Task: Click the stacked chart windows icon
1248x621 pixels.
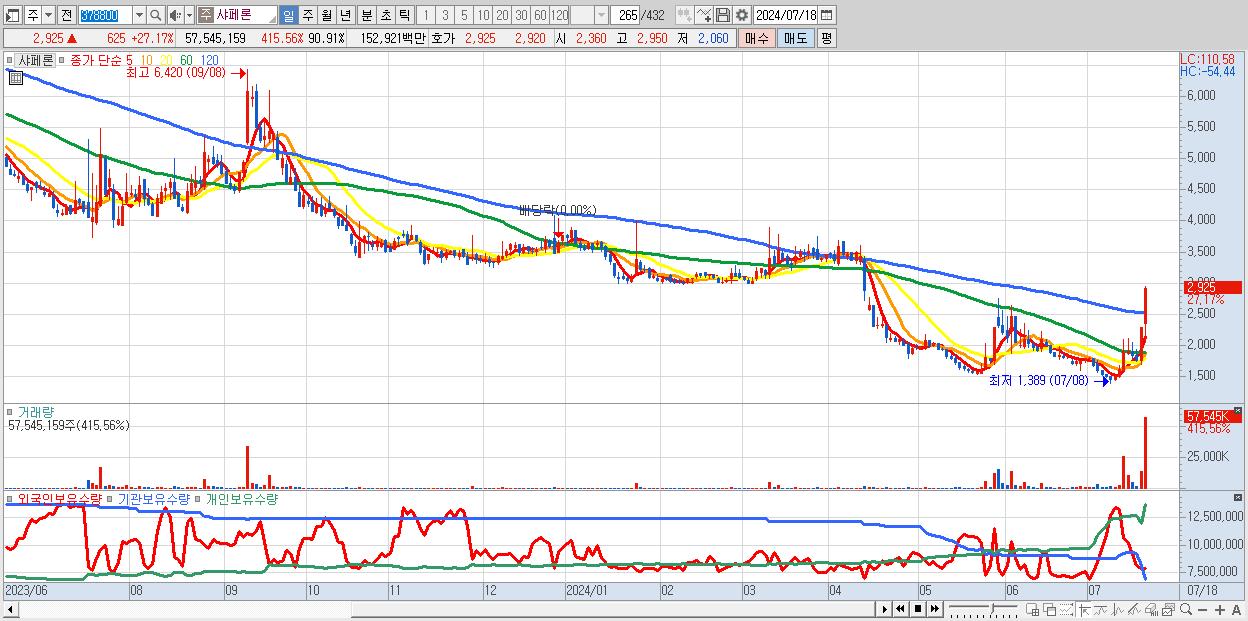Action: pos(1168,609)
